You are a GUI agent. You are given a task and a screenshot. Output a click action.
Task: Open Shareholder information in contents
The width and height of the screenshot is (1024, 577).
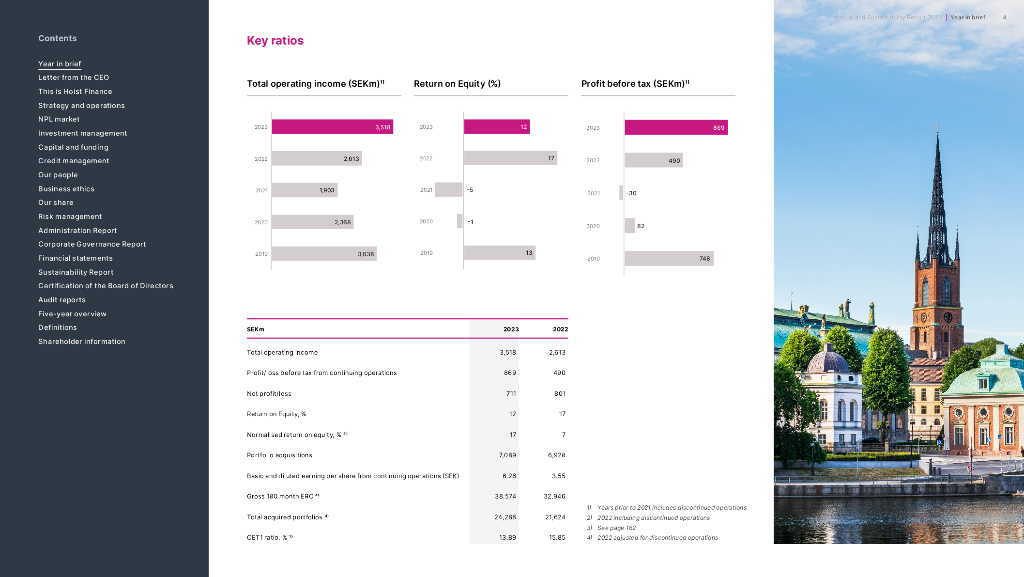coord(82,342)
